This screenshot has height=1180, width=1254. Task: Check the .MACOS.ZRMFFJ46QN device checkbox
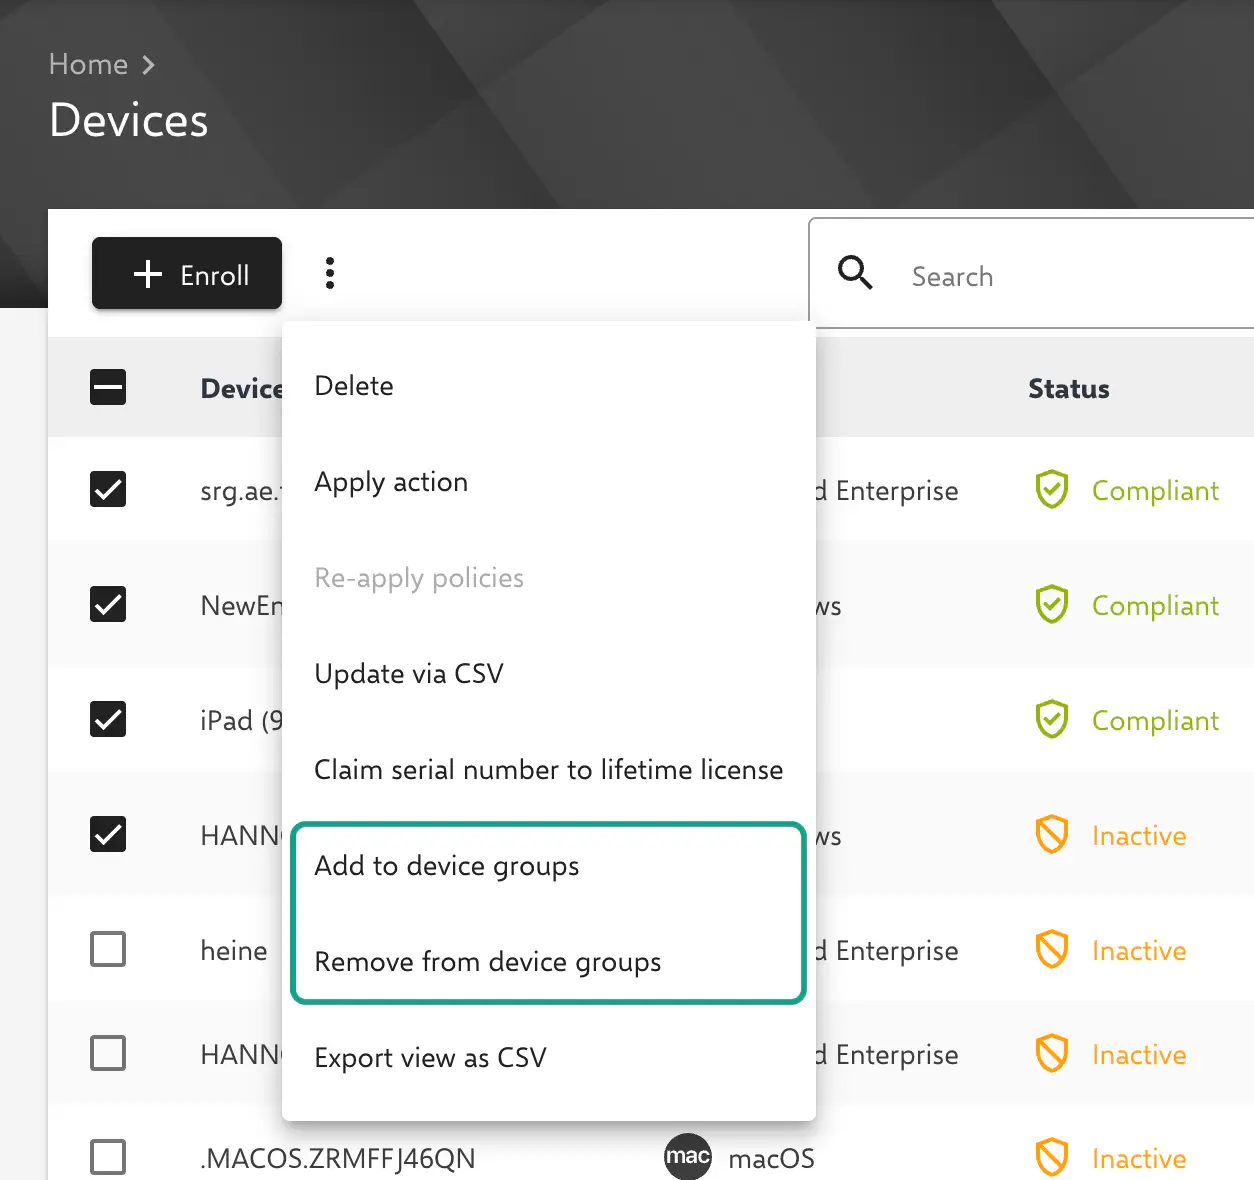tap(108, 1157)
